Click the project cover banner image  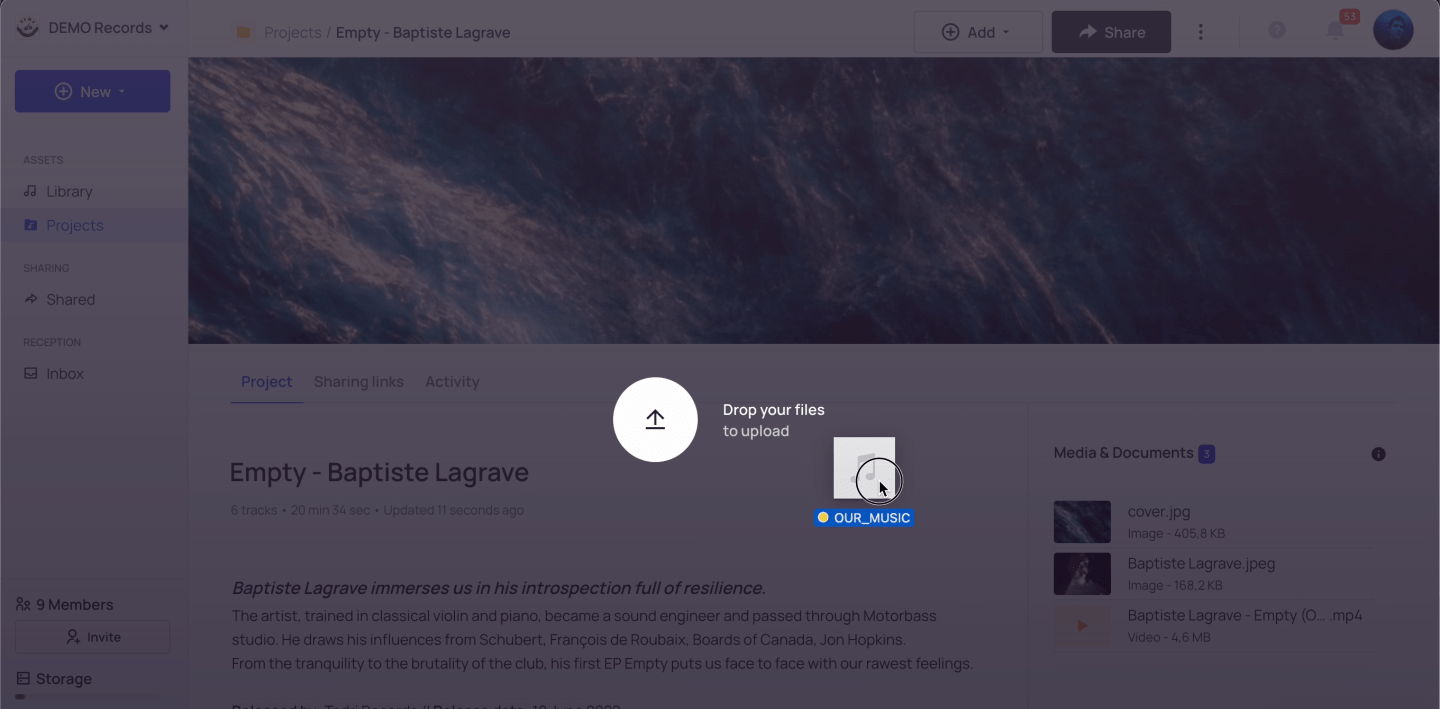point(814,200)
